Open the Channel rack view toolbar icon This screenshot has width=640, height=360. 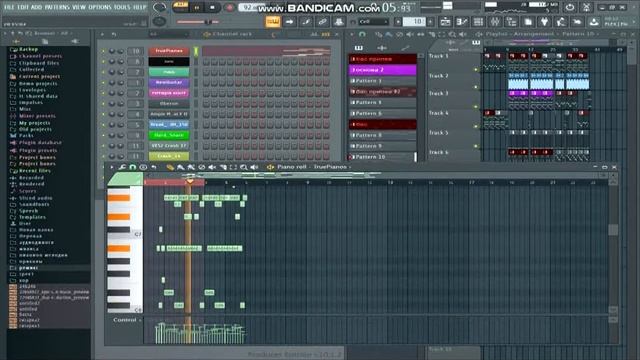coord(478,22)
